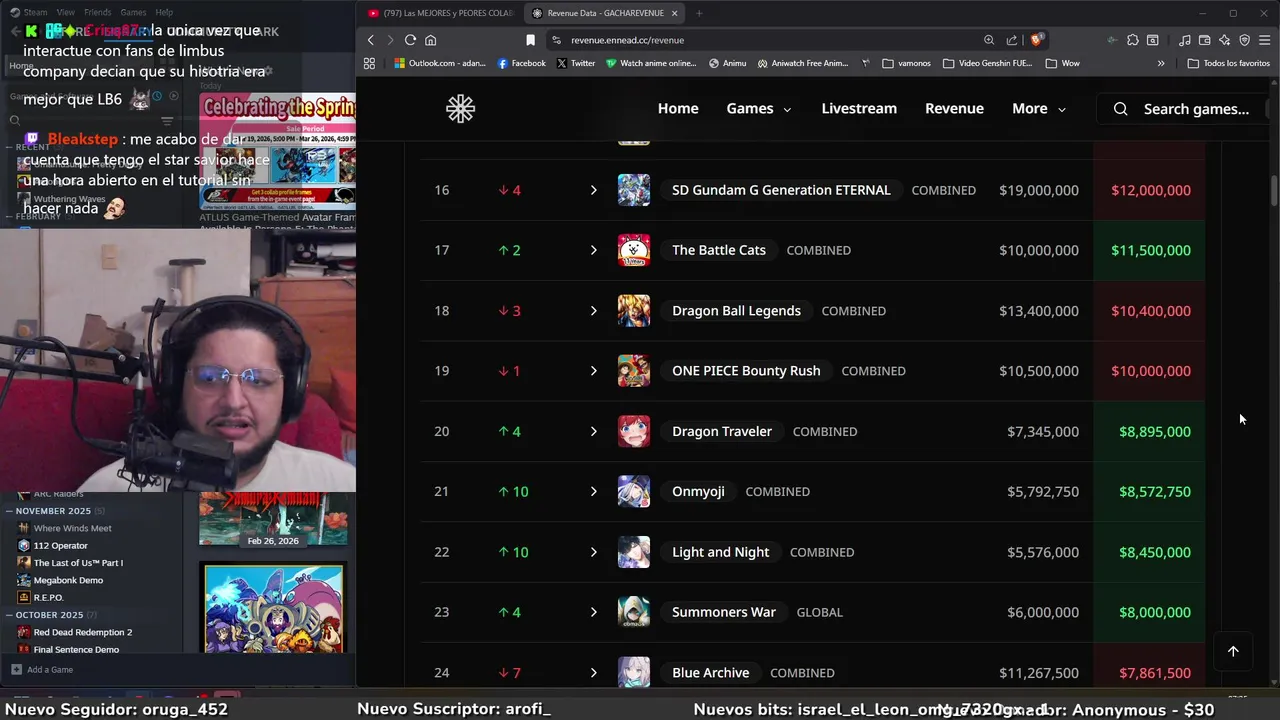This screenshot has height=720, width=1280.
Task: Open the Games dropdown in site nav
Action: pyautogui.click(x=759, y=109)
